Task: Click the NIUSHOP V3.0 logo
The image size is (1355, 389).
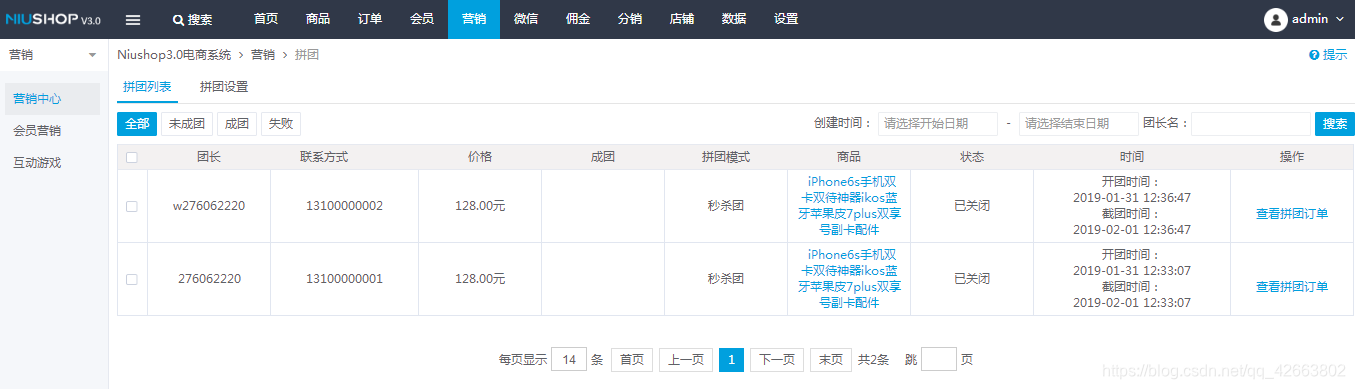Action: pyautogui.click(x=53, y=19)
